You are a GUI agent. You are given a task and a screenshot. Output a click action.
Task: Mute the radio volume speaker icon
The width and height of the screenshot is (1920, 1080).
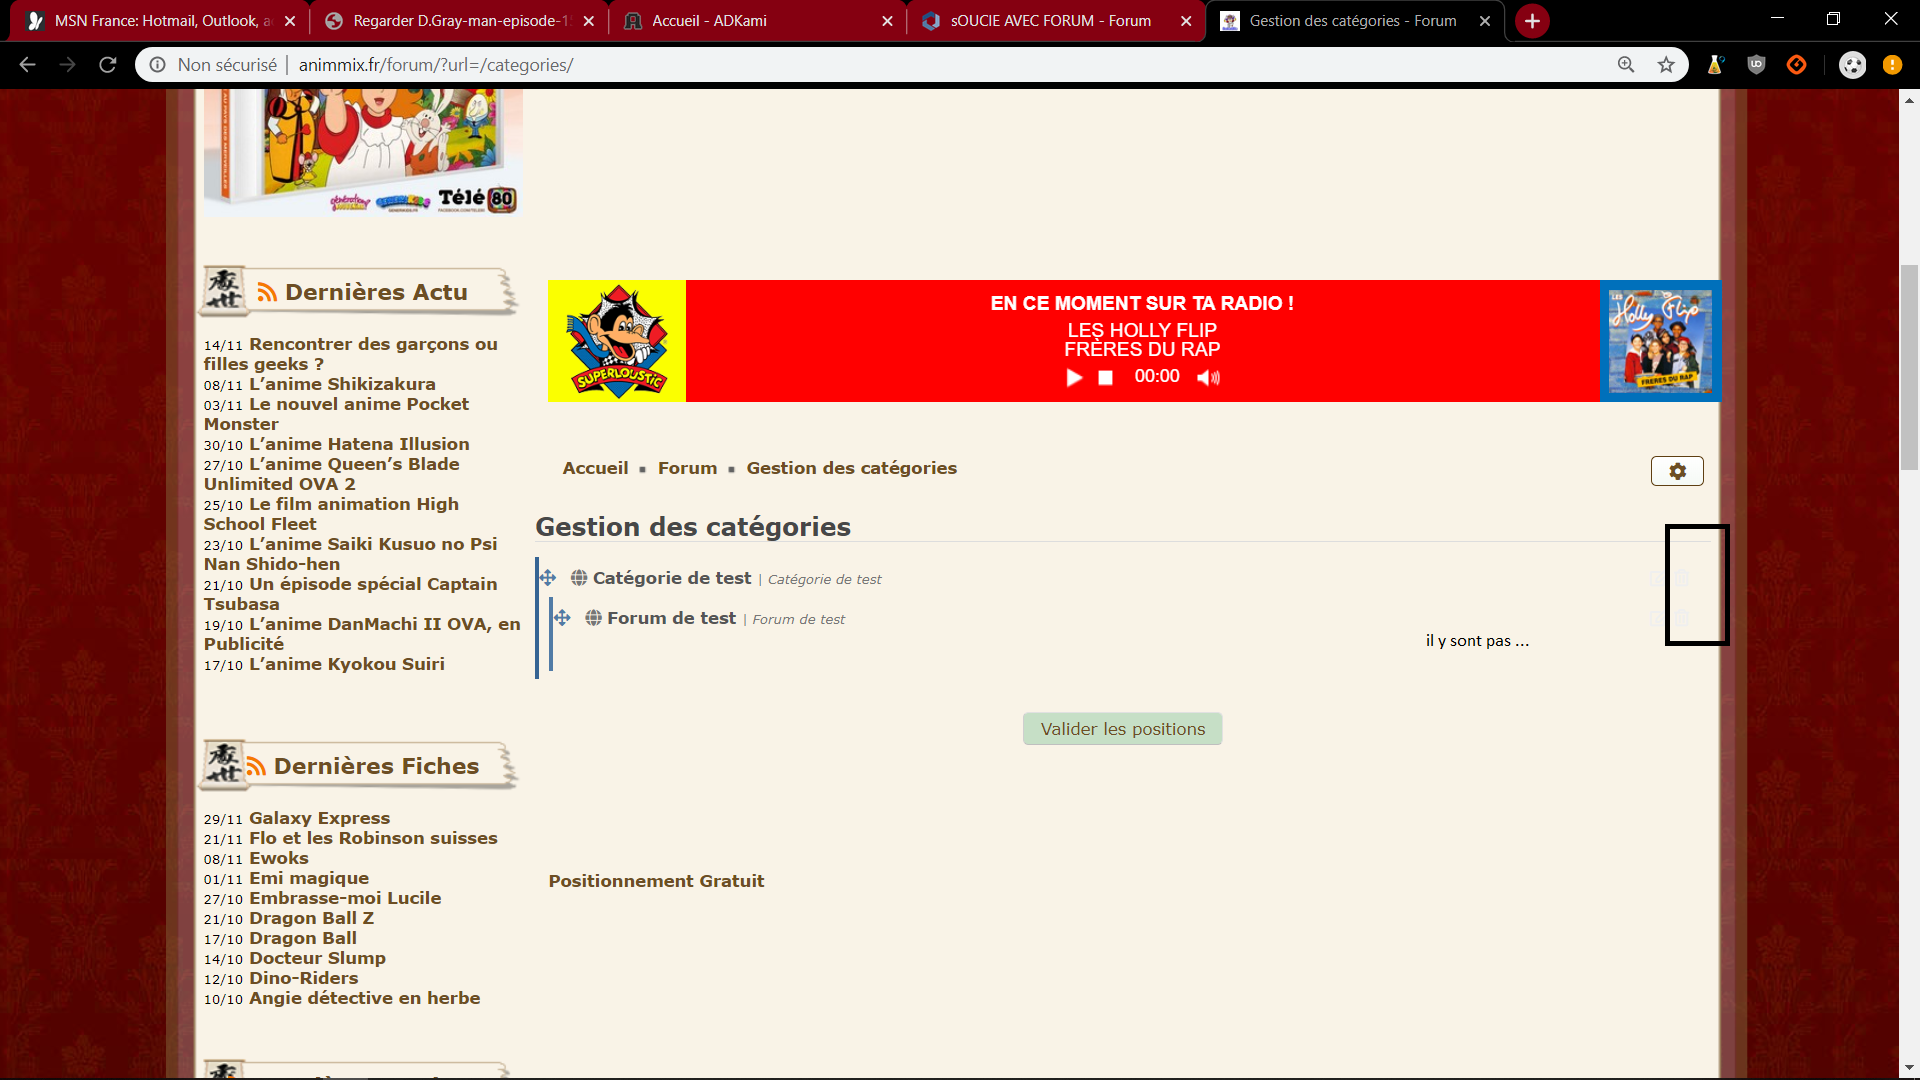(1208, 378)
